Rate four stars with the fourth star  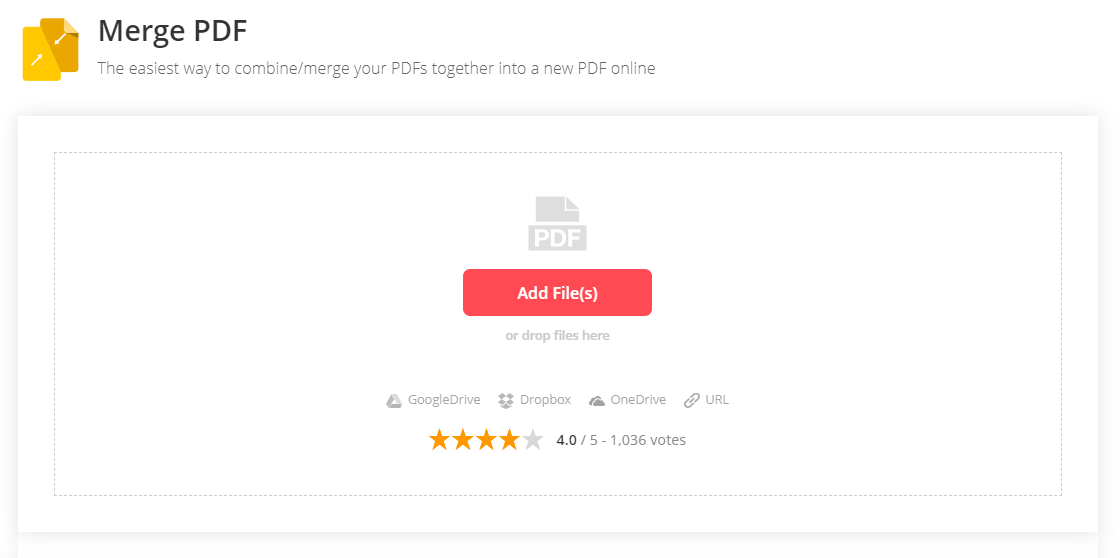tap(509, 440)
